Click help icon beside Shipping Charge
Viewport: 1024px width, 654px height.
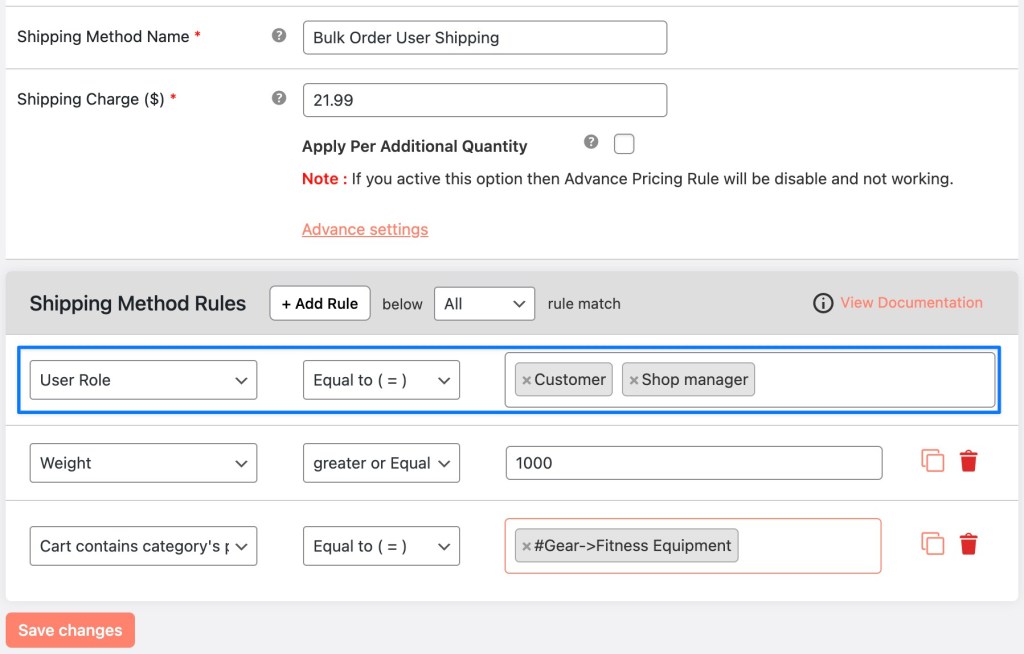[279, 99]
